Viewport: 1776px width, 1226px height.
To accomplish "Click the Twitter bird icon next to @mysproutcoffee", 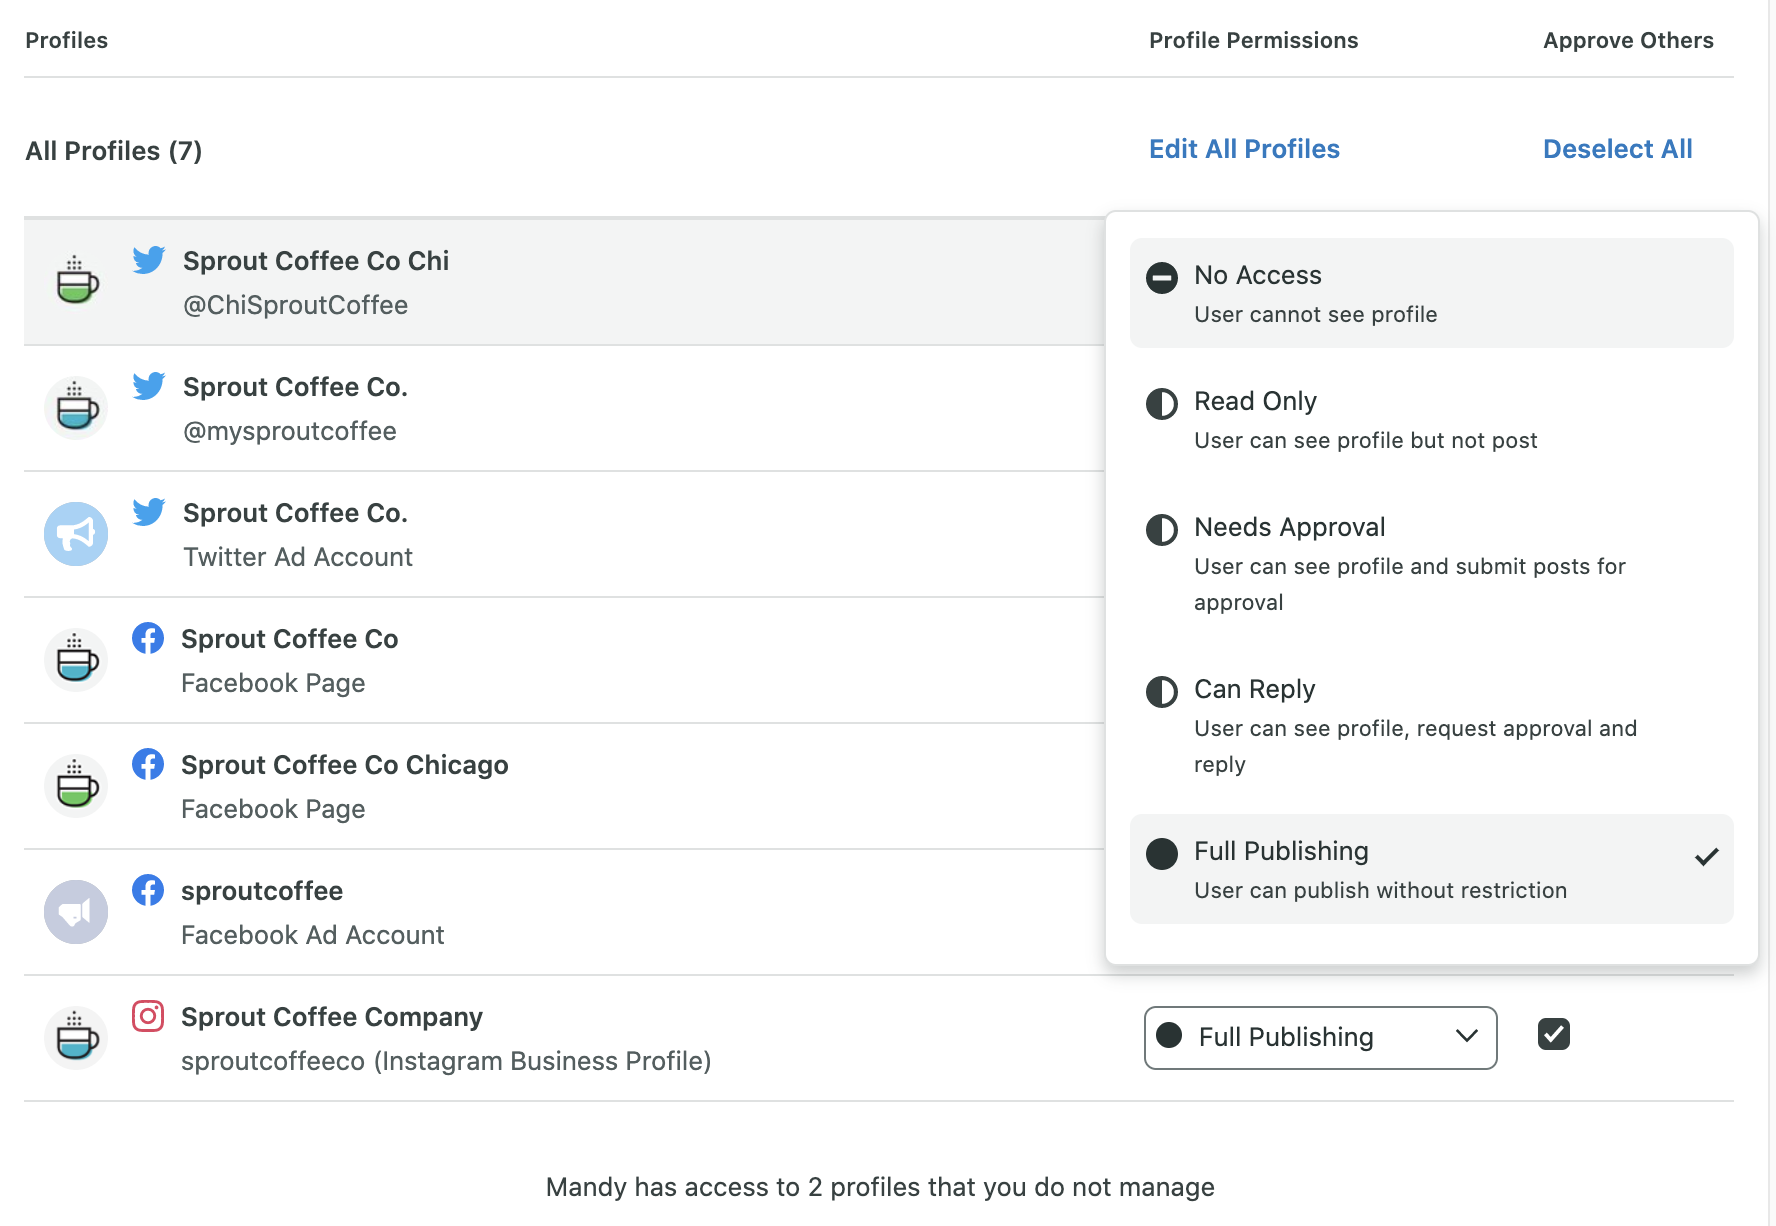I will [x=149, y=386].
